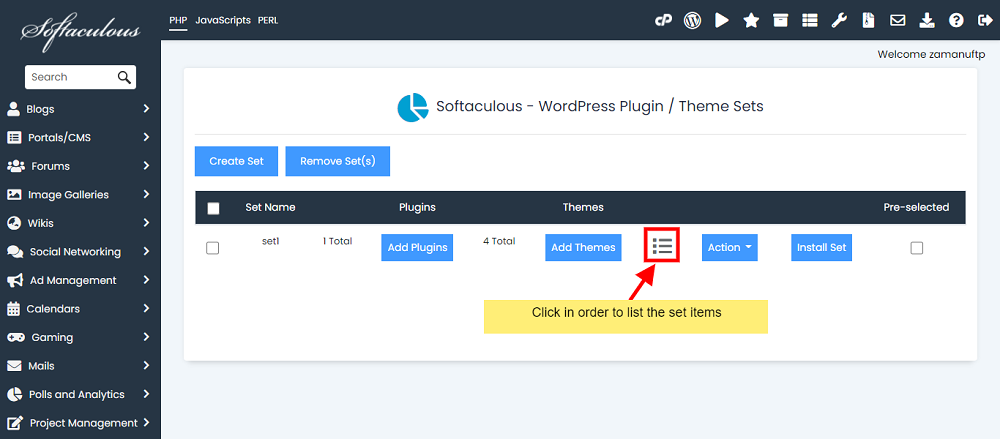Click the star ratings icon
The image size is (1000, 439).
pos(751,20)
